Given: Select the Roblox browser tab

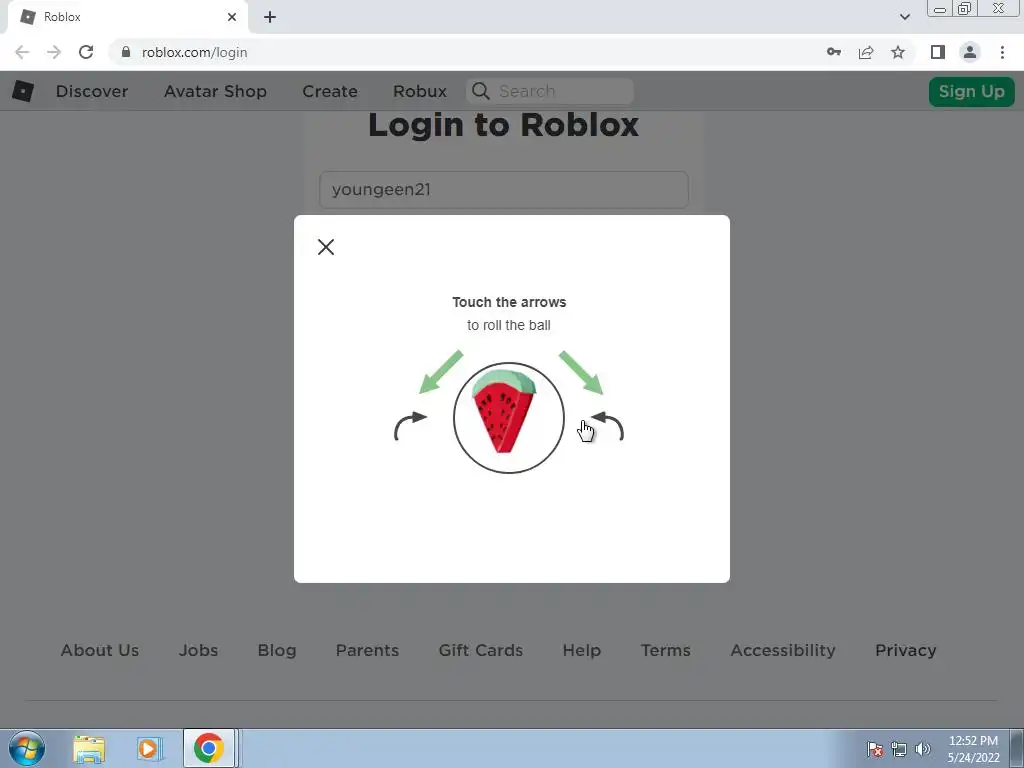Looking at the screenshot, I should coord(127,17).
